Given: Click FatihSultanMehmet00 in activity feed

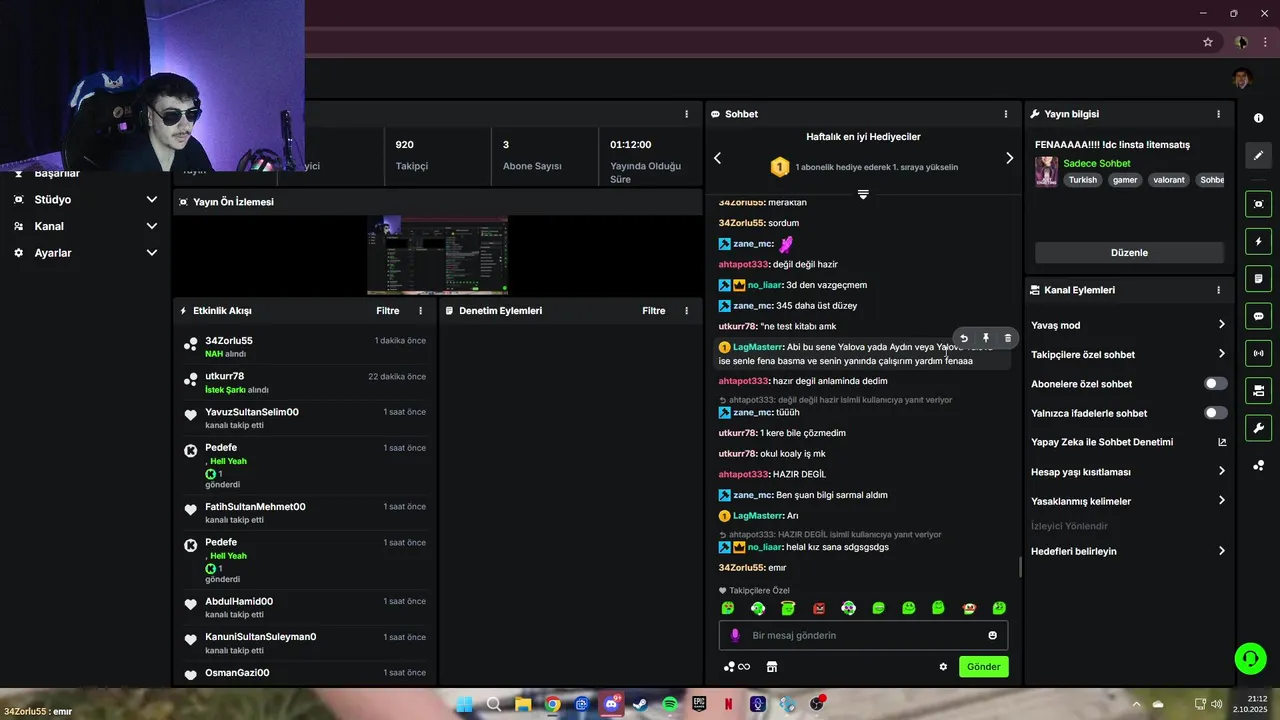Looking at the screenshot, I should click(255, 507).
